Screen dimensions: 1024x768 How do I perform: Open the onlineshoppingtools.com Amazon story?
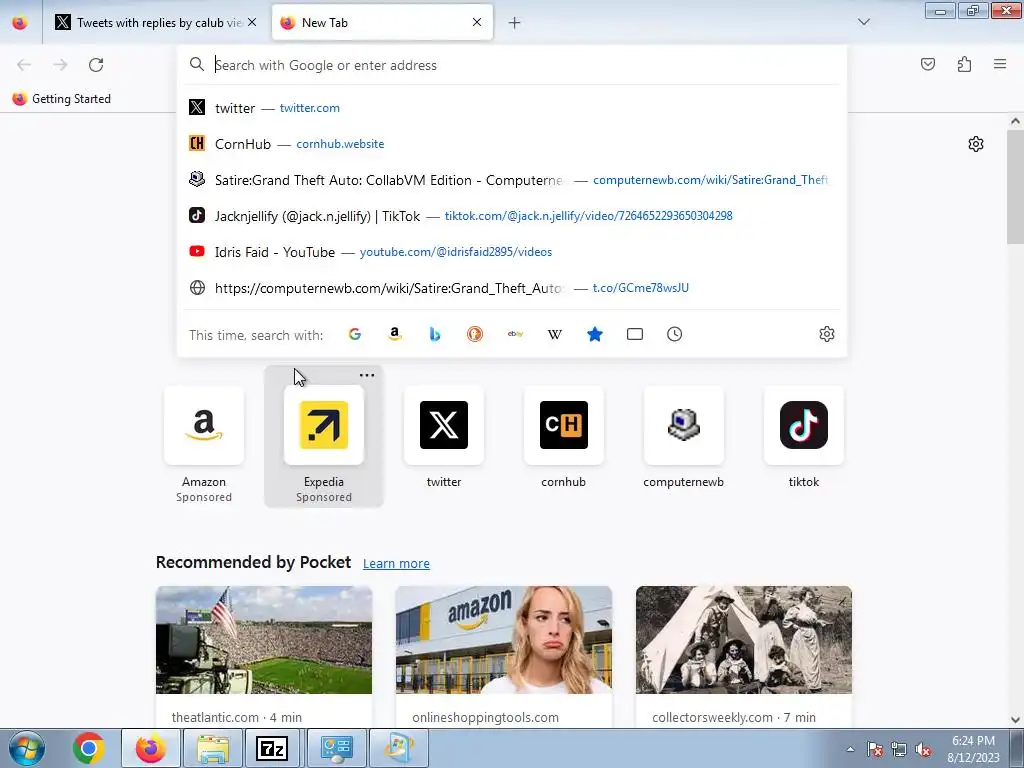pos(504,657)
